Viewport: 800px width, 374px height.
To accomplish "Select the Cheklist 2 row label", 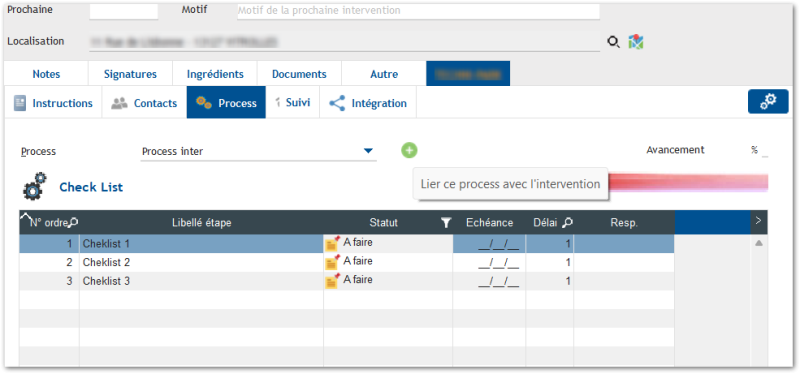I will coord(106,262).
